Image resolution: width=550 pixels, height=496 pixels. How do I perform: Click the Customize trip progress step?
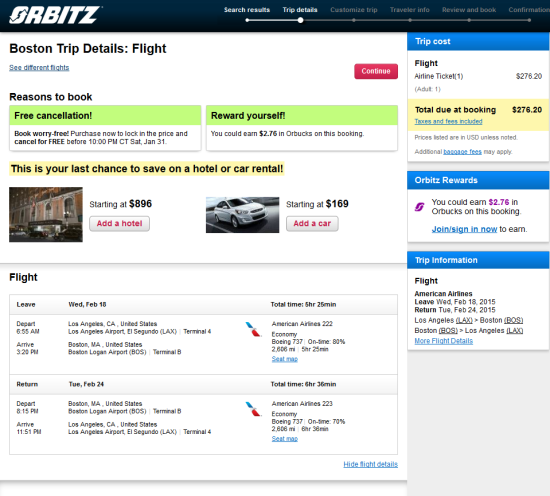click(354, 10)
